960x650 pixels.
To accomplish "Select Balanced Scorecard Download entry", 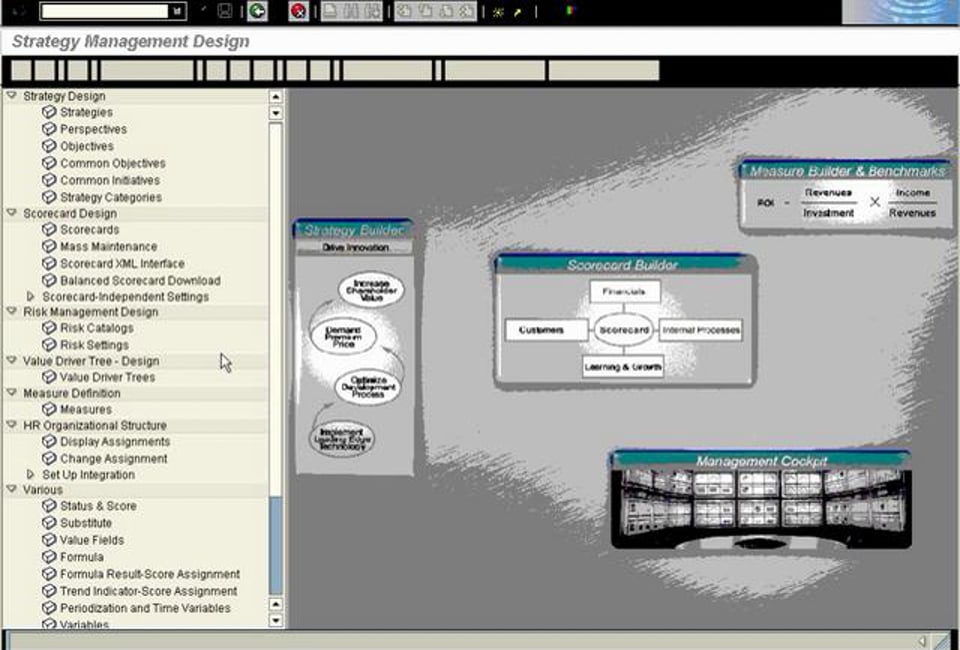I will [140, 281].
